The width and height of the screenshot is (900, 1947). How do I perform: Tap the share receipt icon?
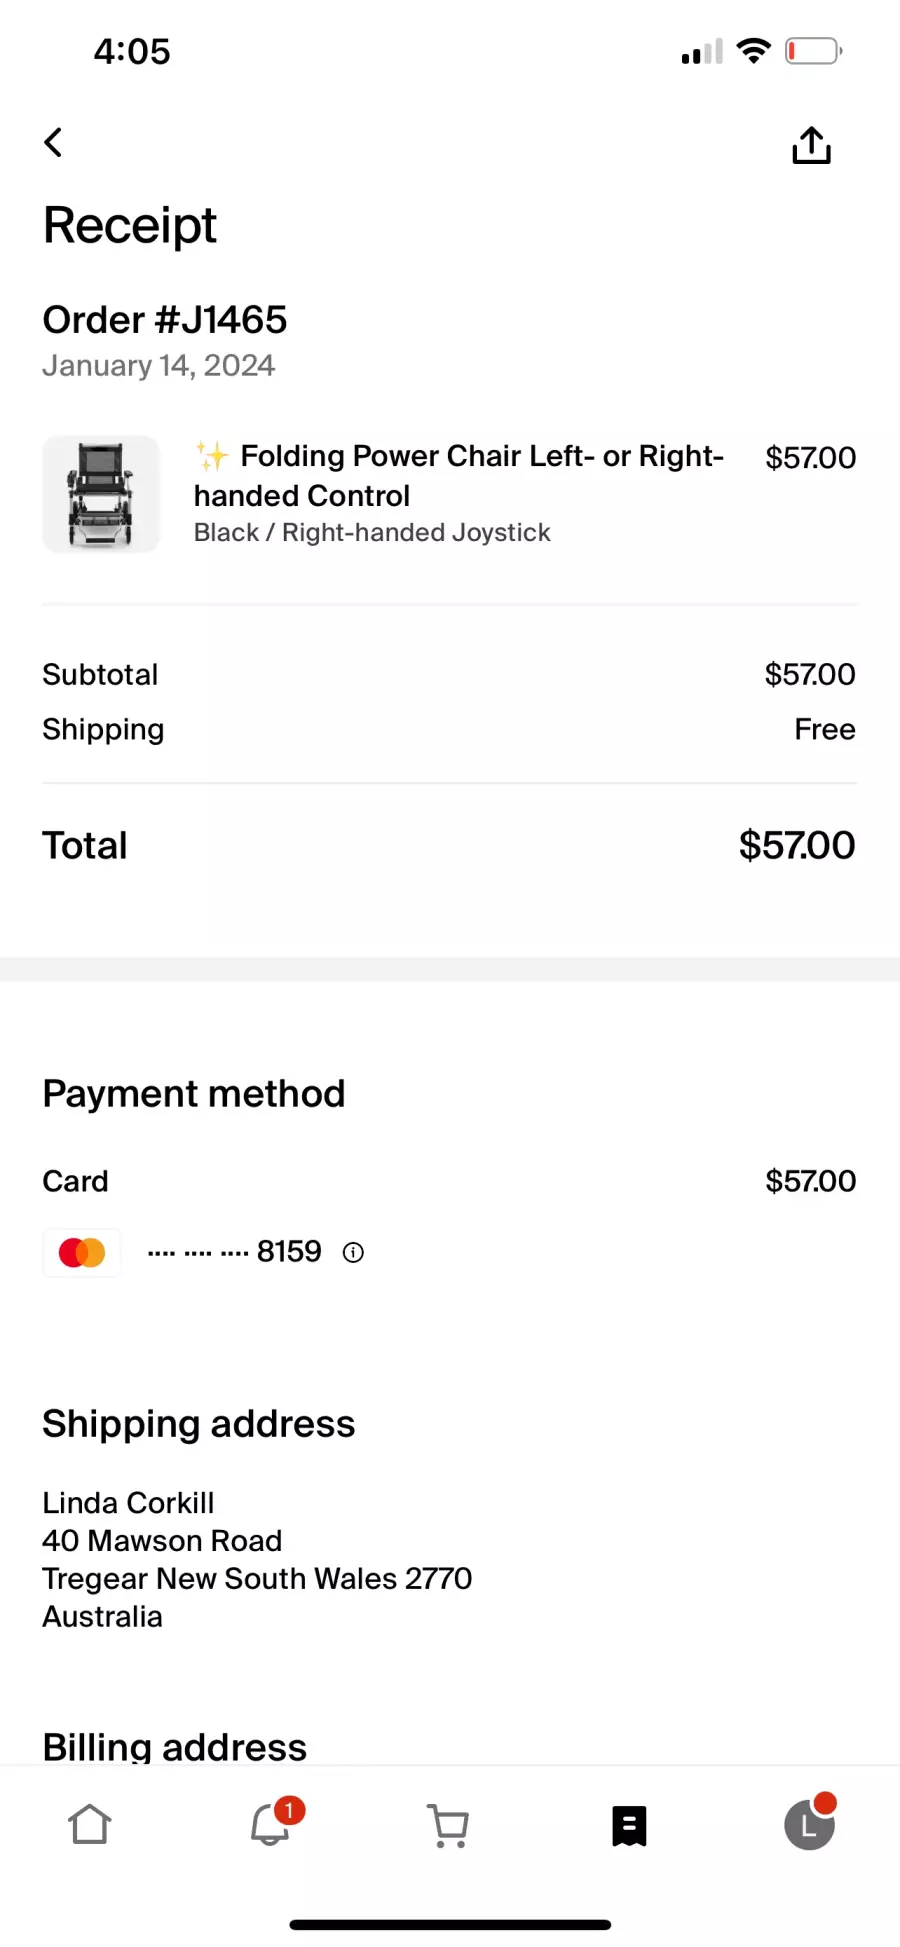tap(811, 145)
